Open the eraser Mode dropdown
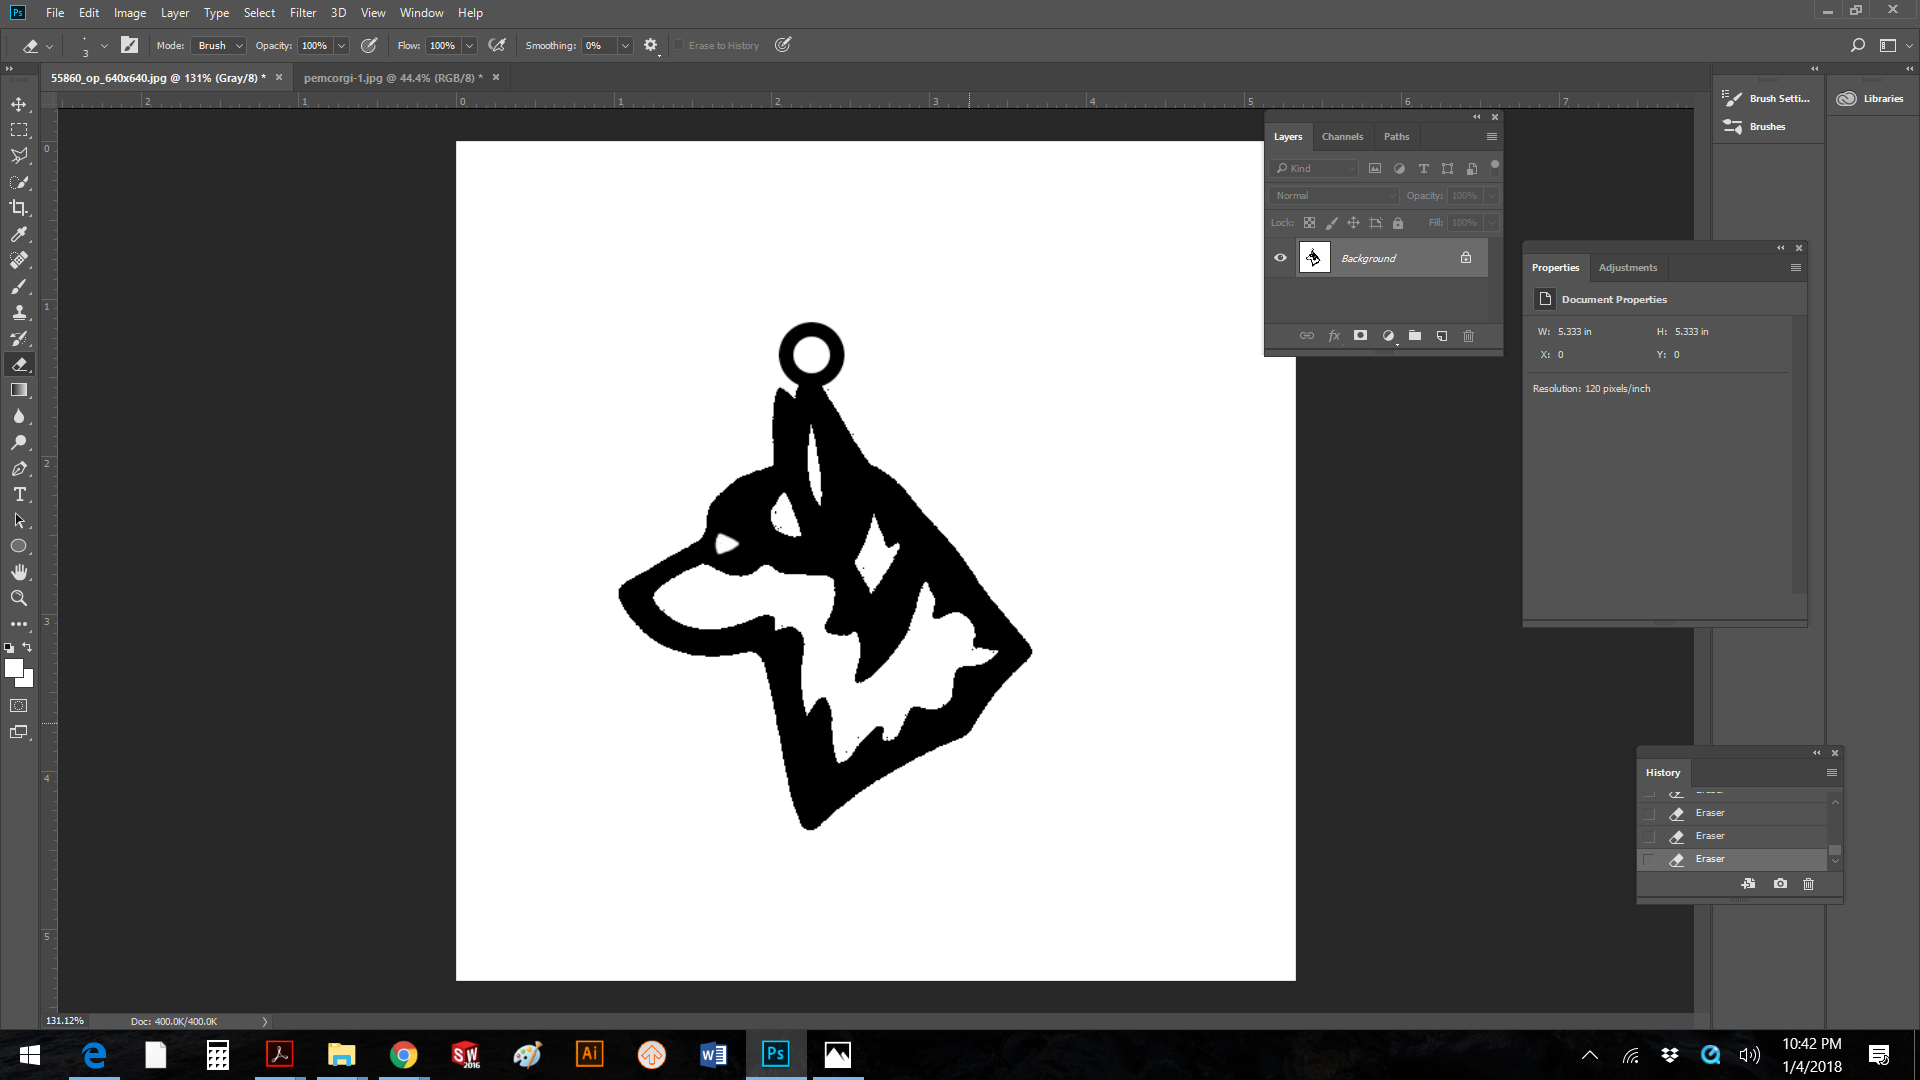Image resolution: width=1920 pixels, height=1080 pixels. click(x=220, y=46)
